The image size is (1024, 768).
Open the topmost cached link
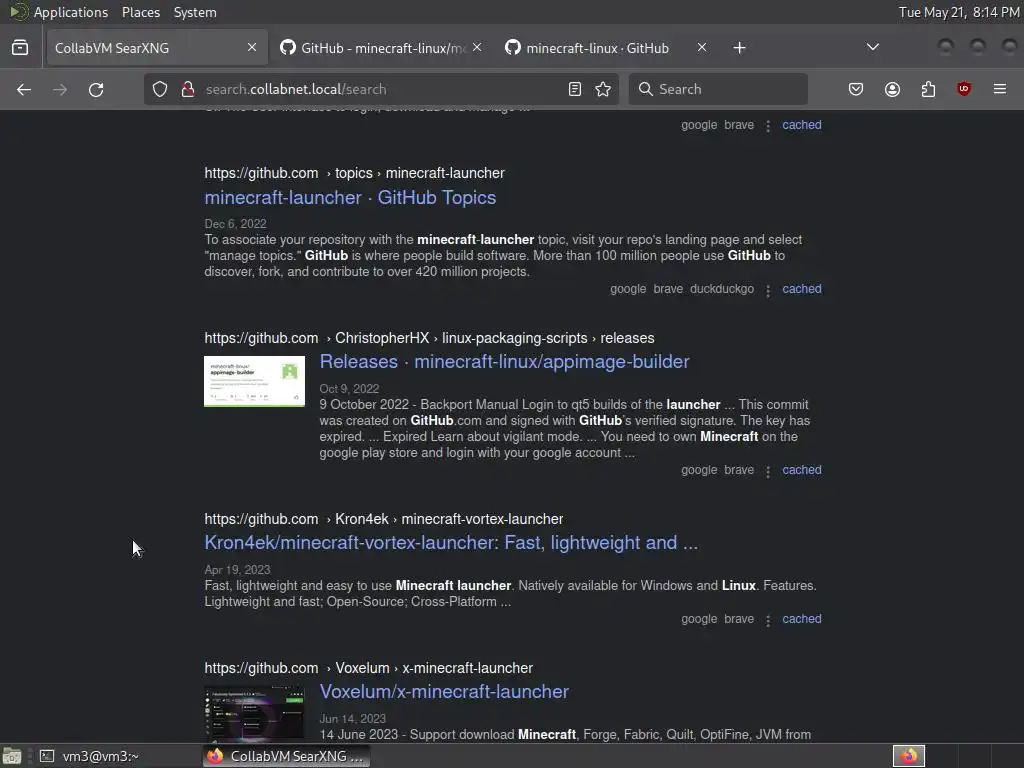pos(802,125)
